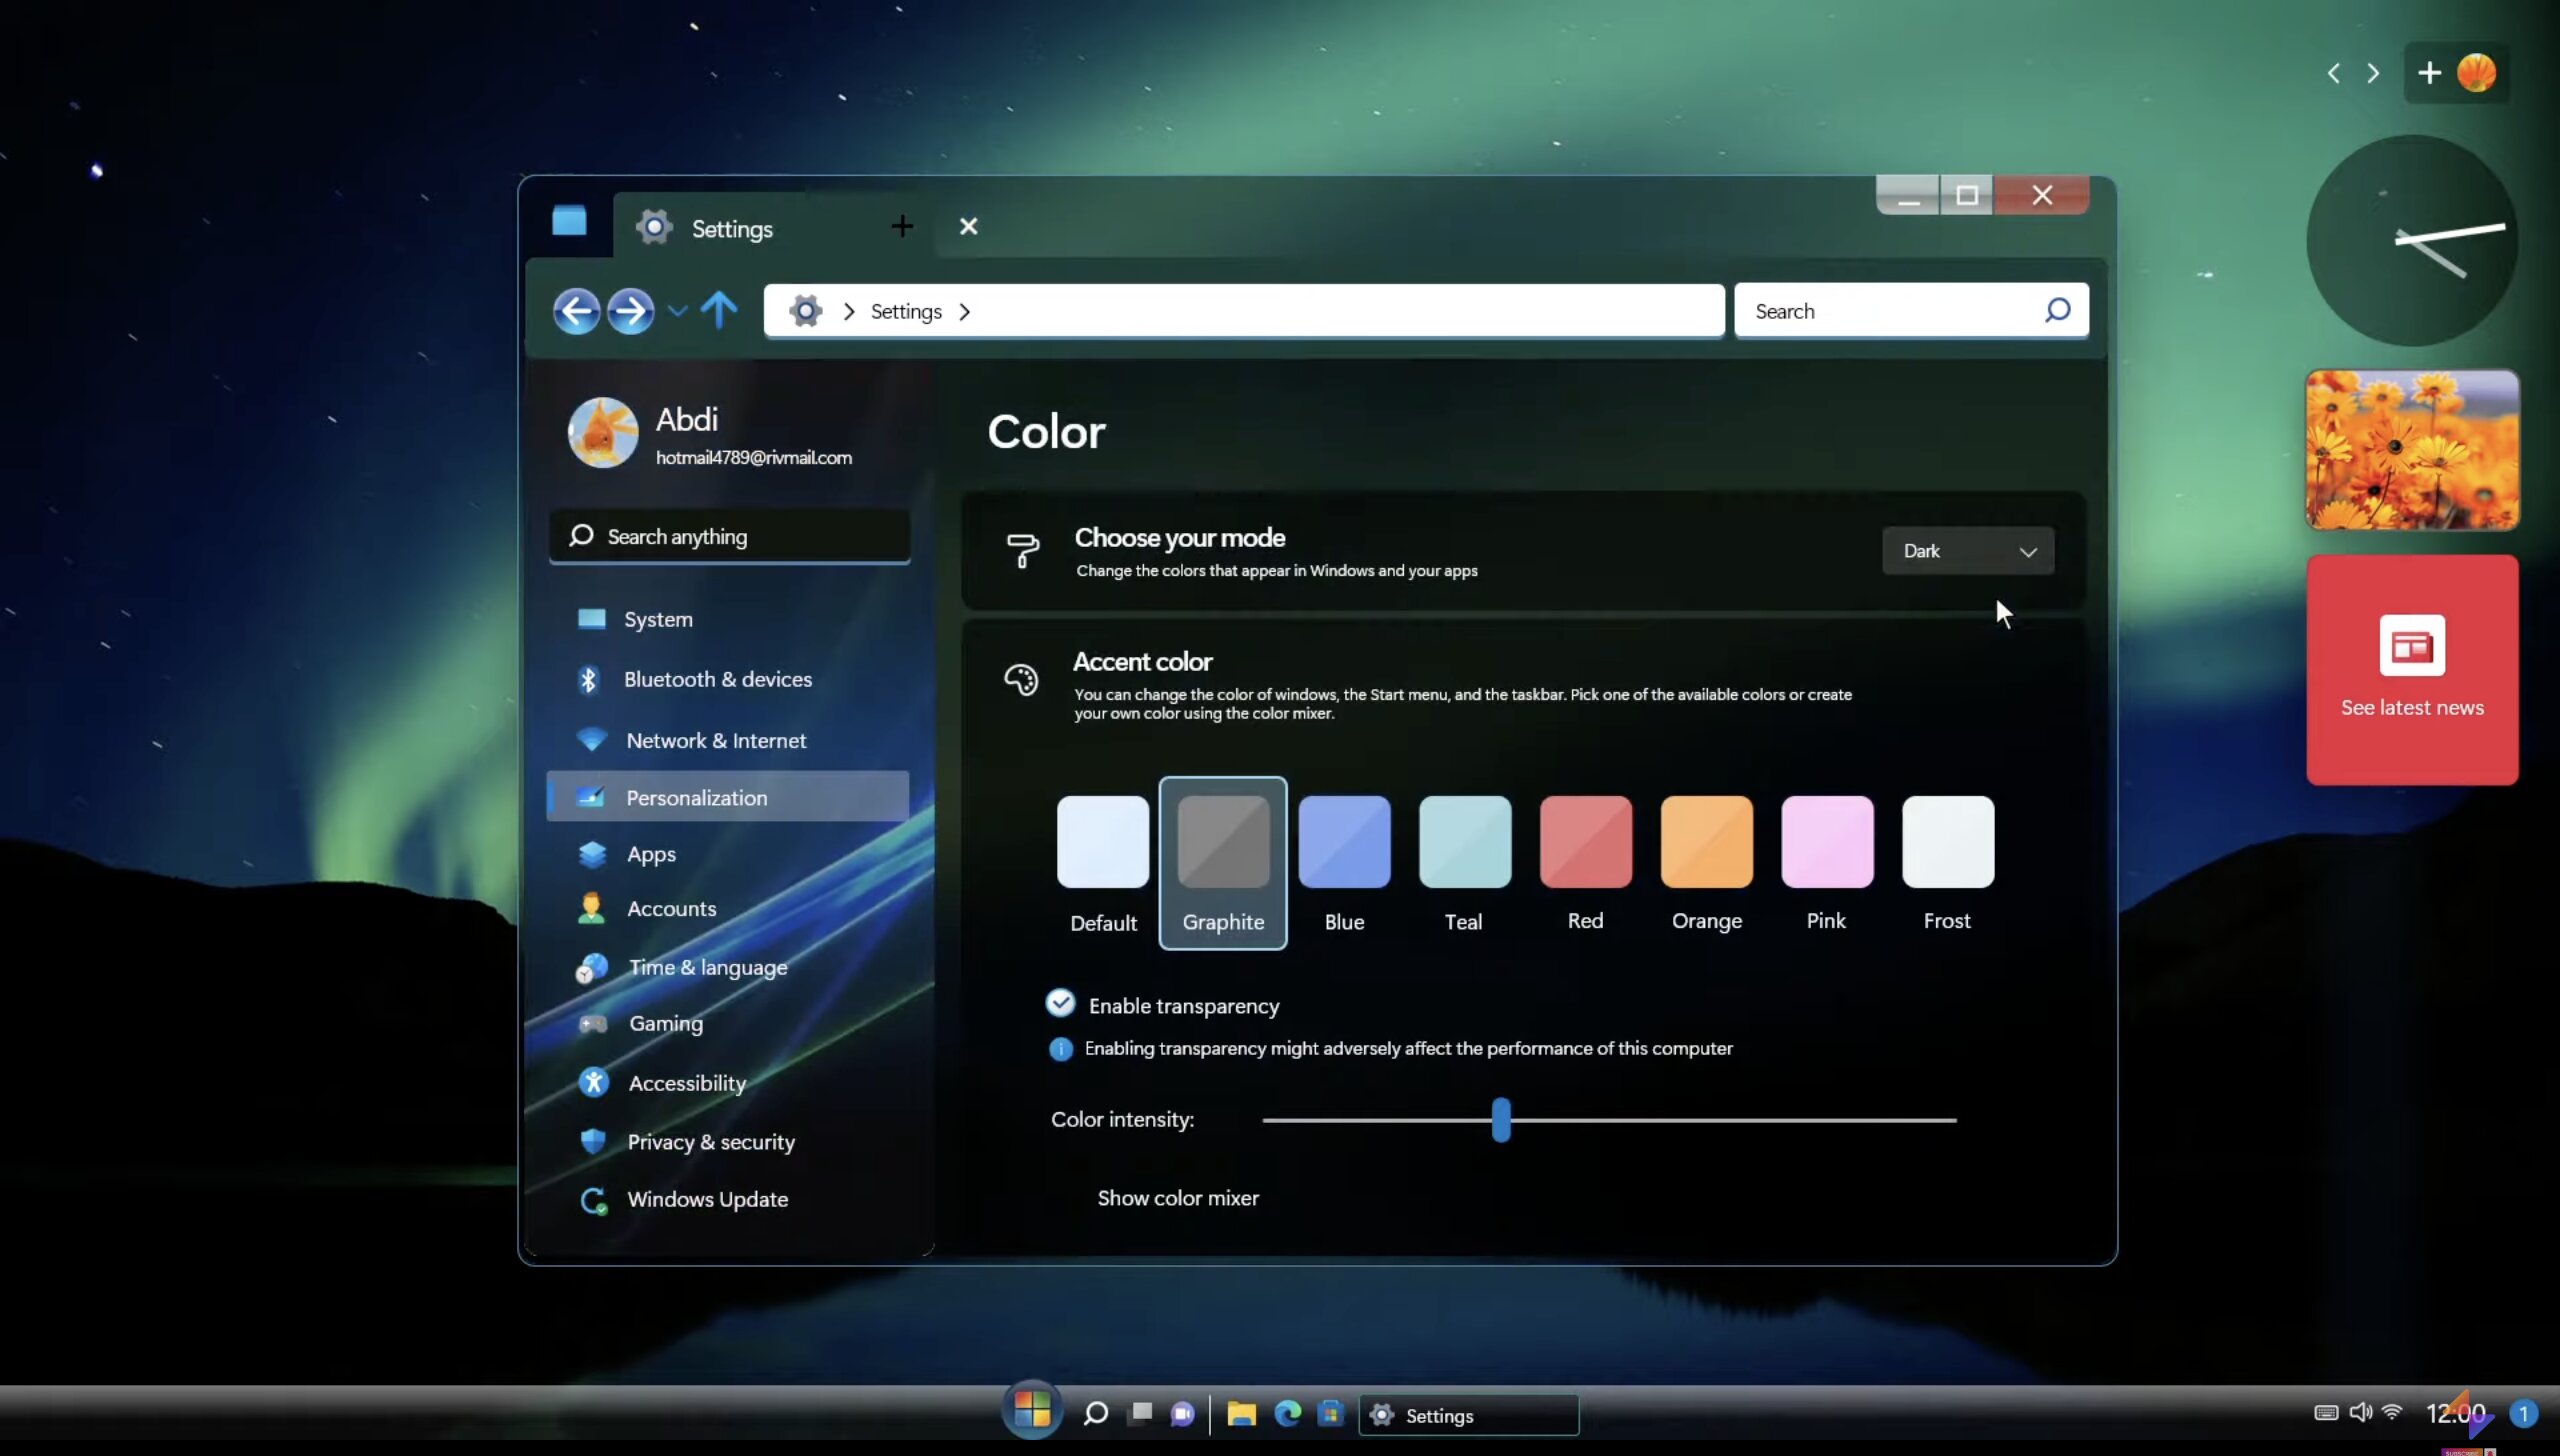This screenshot has height=1456, width=2560.
Task: Open the notification badge showing 1
Action: click(2523, 1413)
